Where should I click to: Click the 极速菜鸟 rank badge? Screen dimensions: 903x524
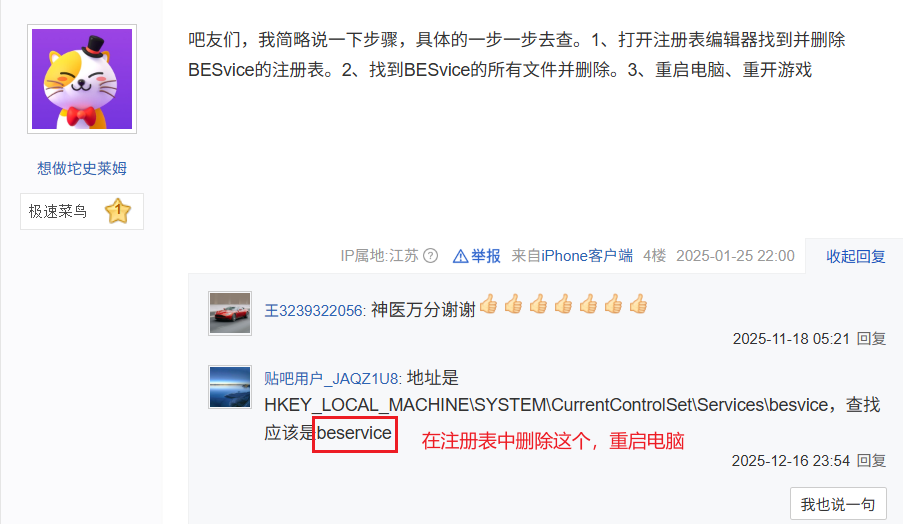click(82, 211)
